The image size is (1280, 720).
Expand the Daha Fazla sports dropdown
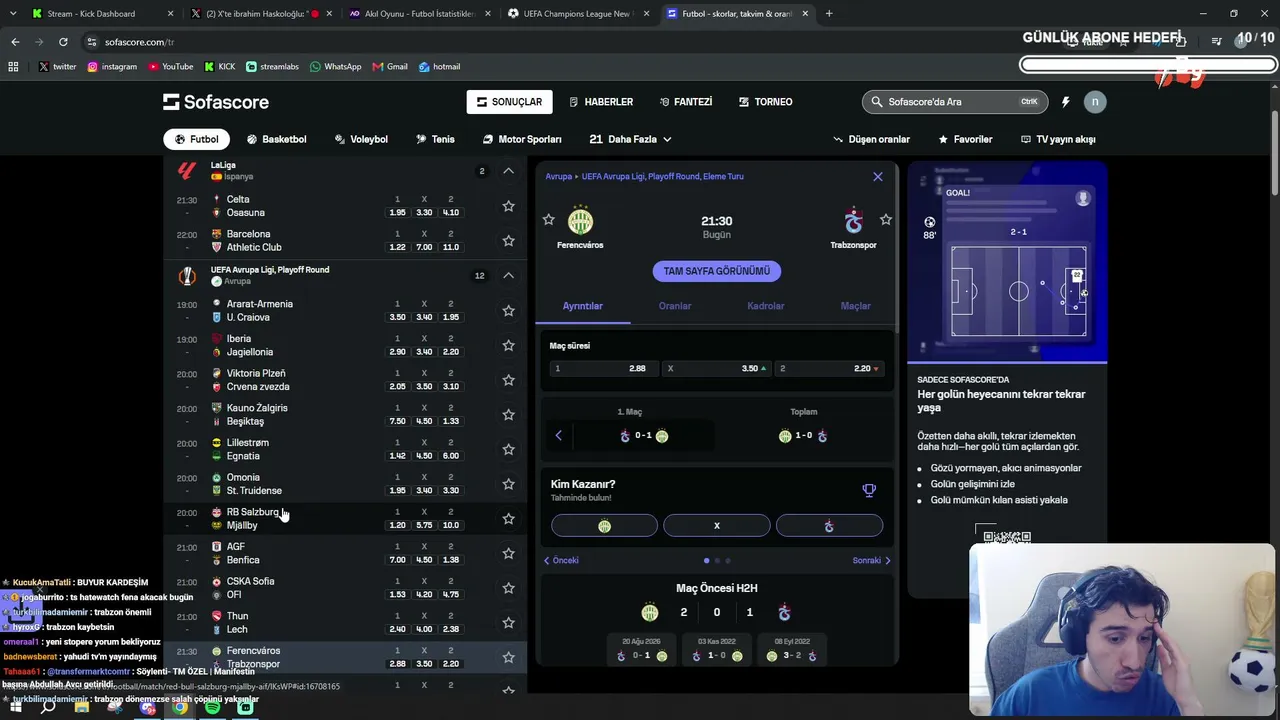[630, 139]
